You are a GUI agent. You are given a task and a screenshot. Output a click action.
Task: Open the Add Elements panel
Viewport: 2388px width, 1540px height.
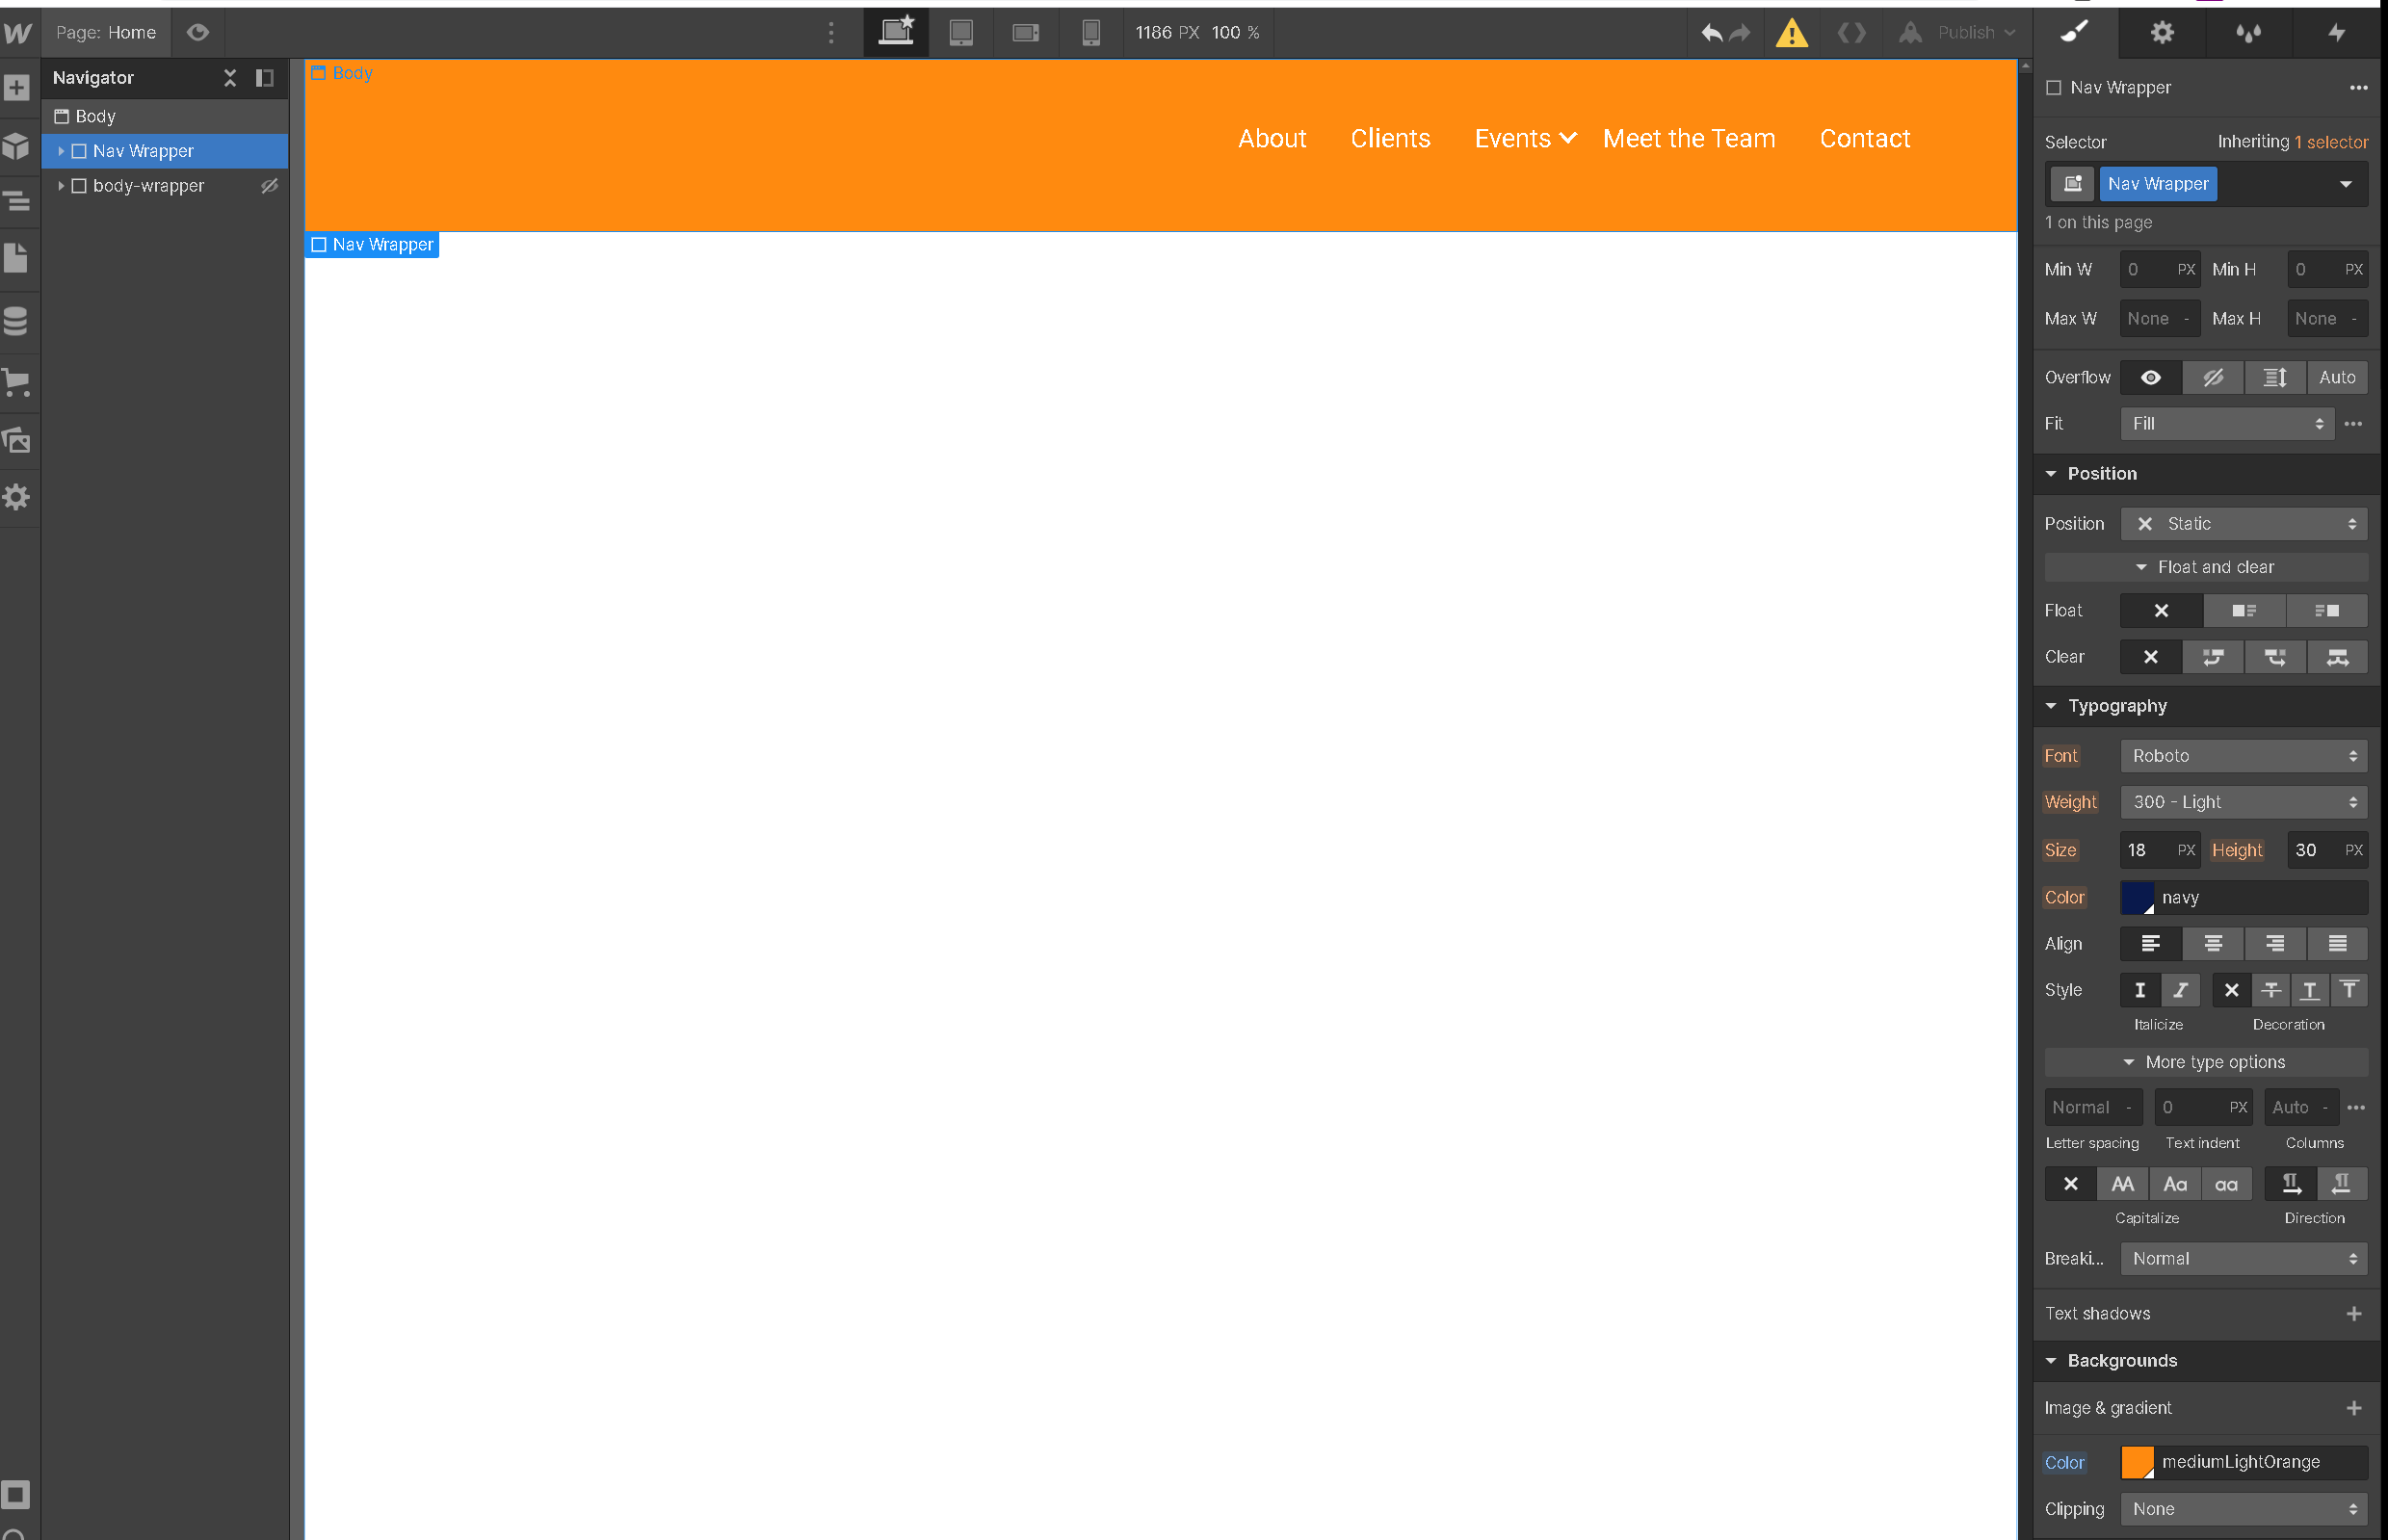pos(17,87)
